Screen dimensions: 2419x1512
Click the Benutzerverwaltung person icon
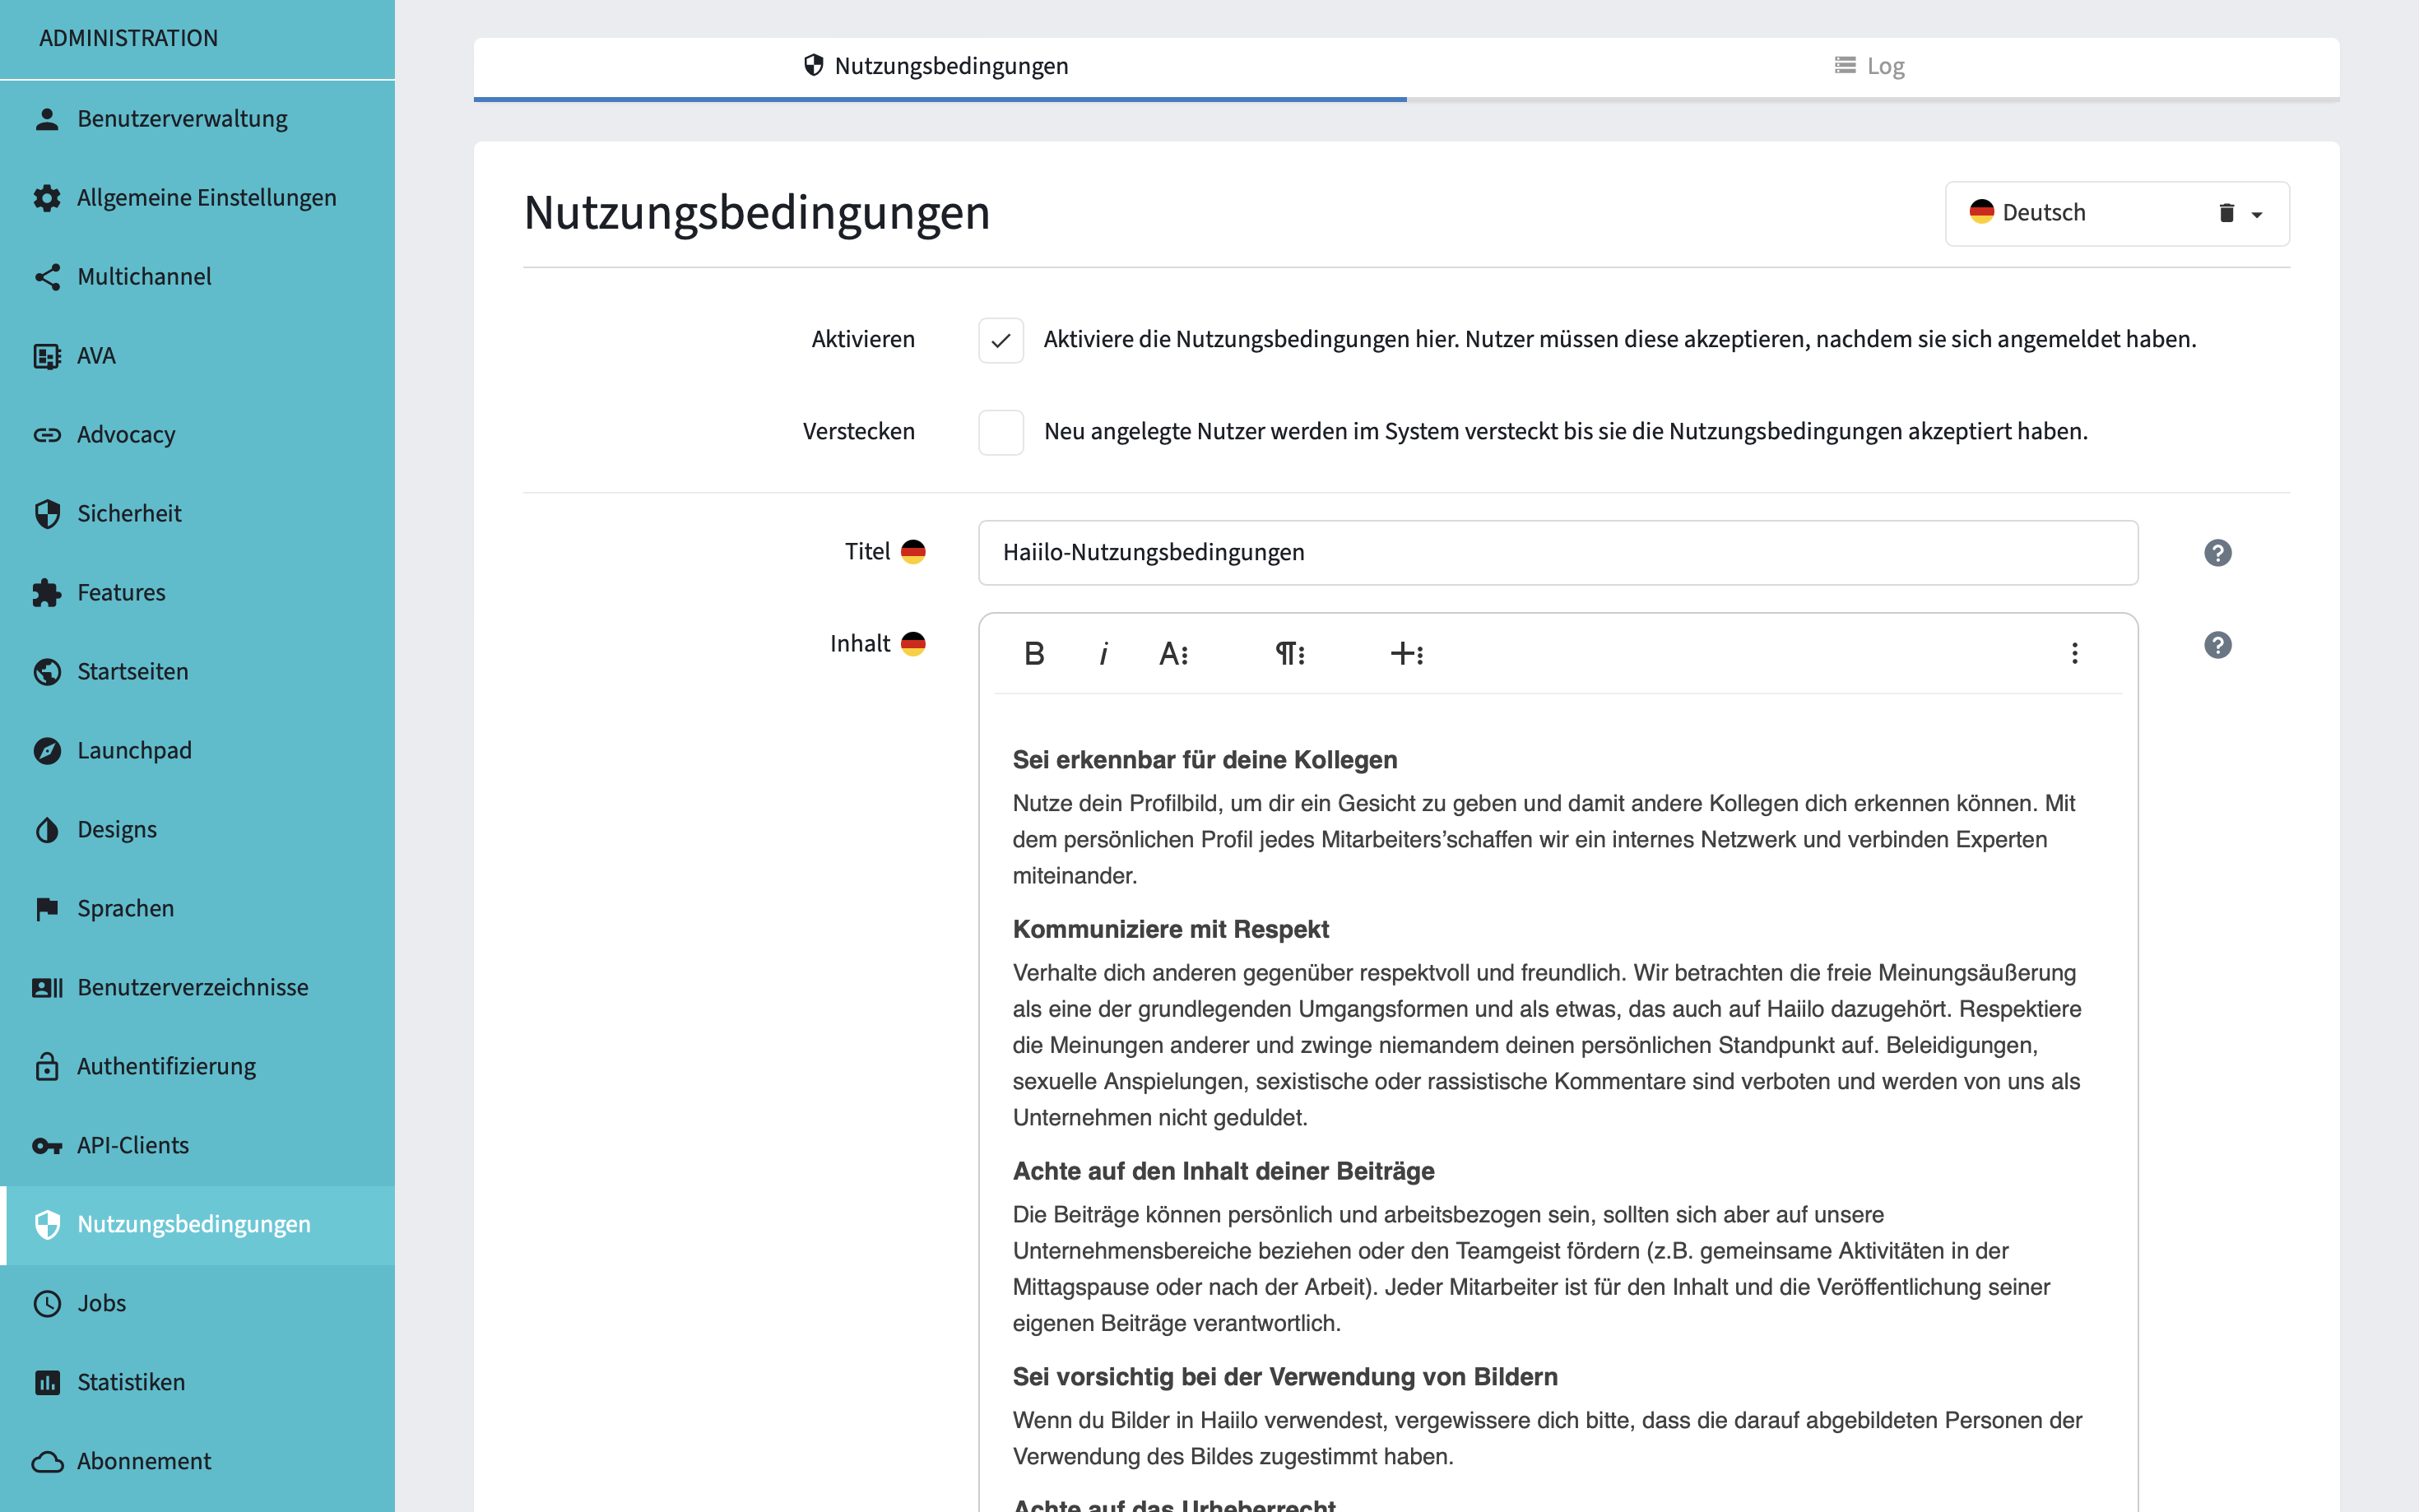click(x=47, y=119)
